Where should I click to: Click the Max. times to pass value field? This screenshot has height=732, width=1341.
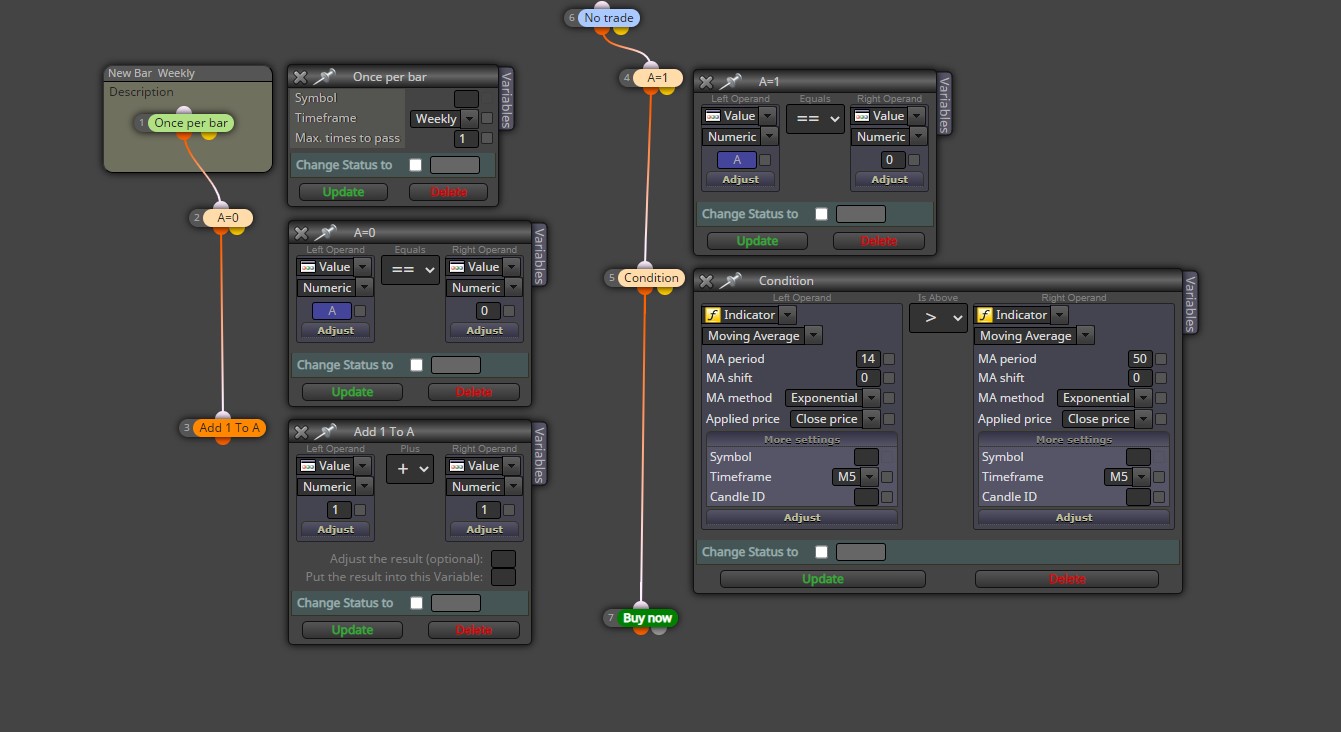[466, 139]
